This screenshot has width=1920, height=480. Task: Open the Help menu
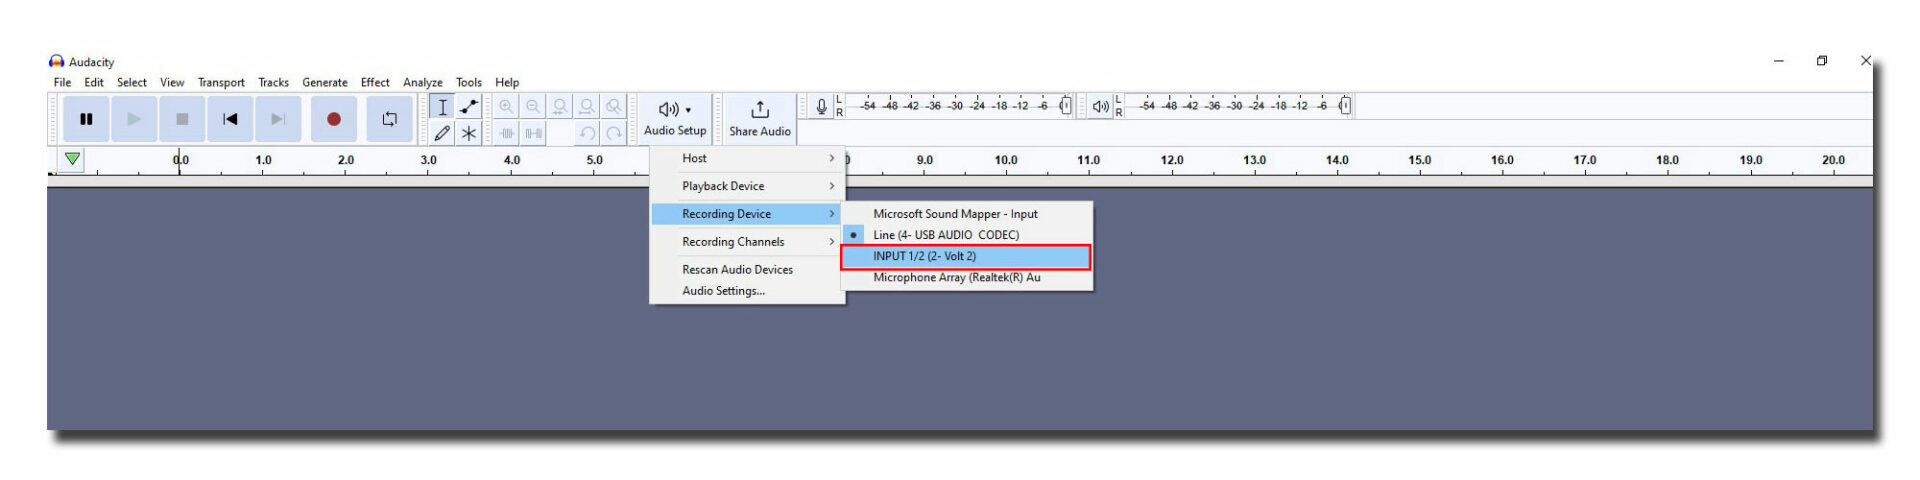coord(507,82)
